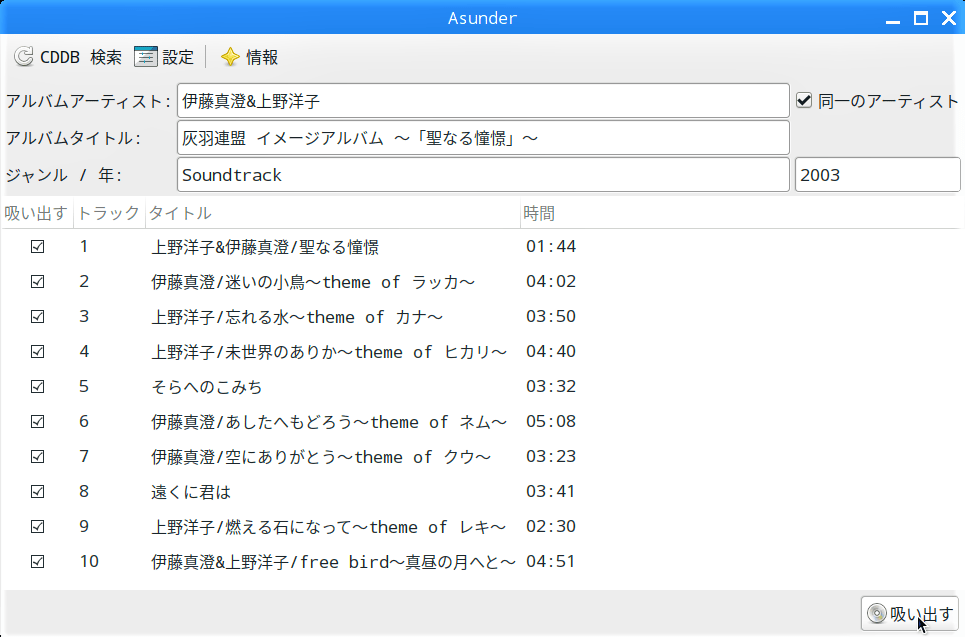This screenshot has width=965, height=637.
Task: Click duration 01:44 of track 1
Action: [x=551, y=246]
